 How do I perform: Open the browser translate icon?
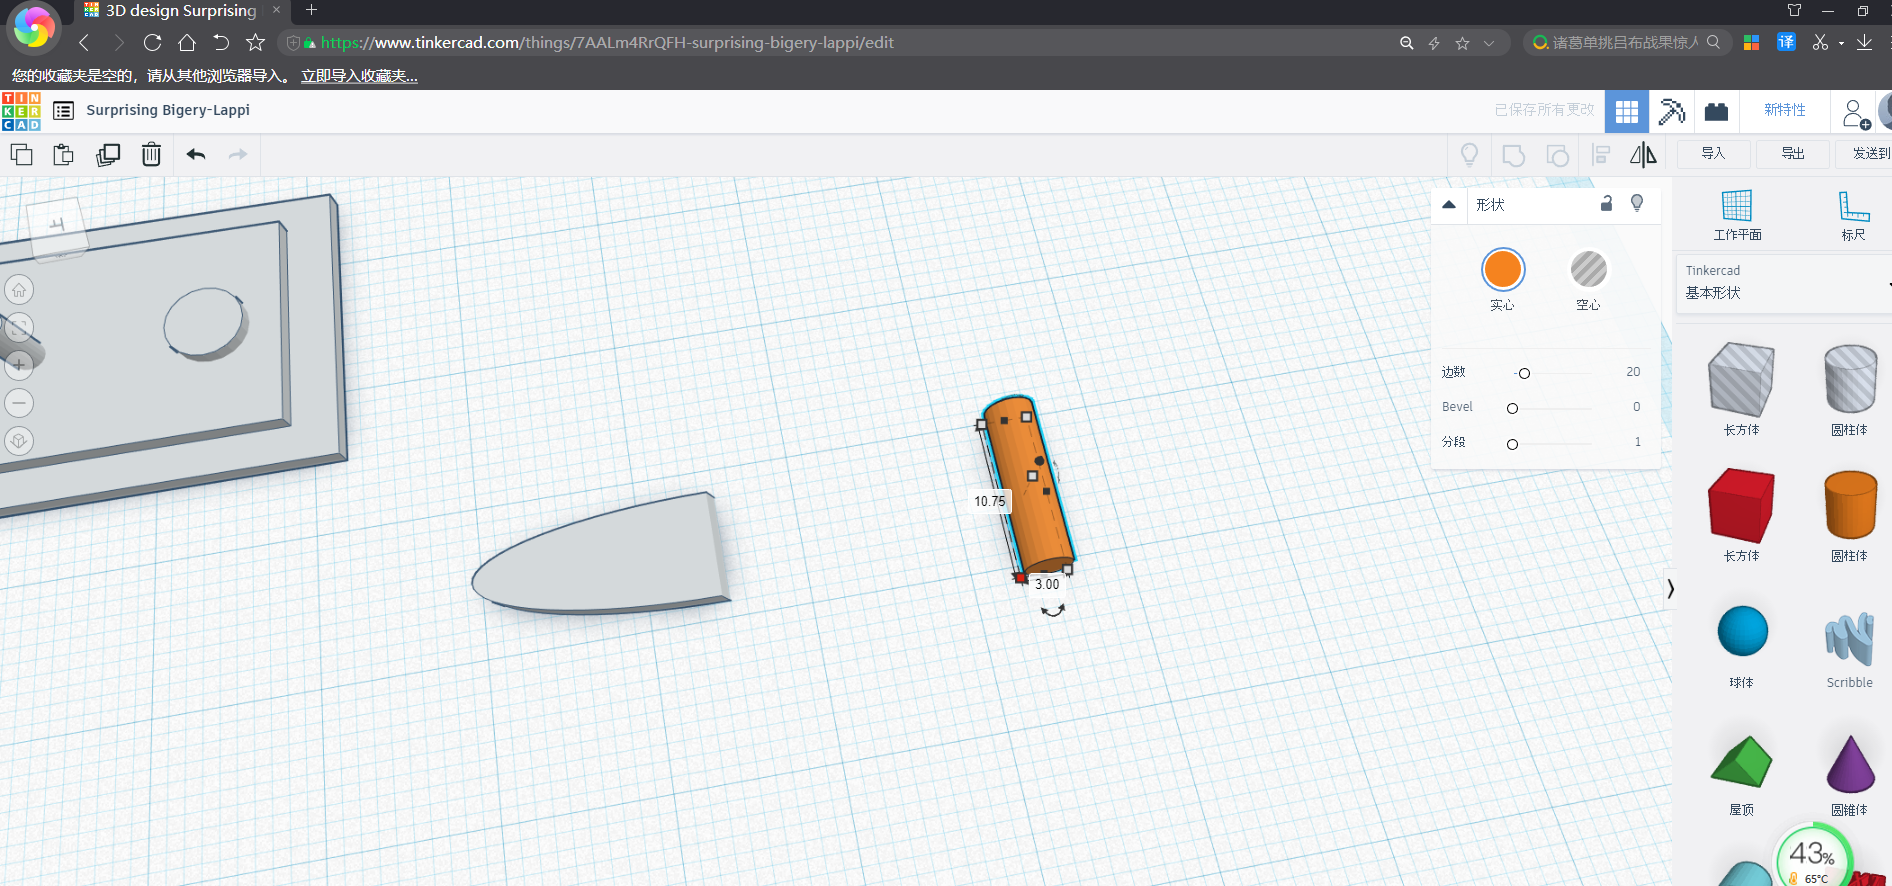(x=1786, y=42)
